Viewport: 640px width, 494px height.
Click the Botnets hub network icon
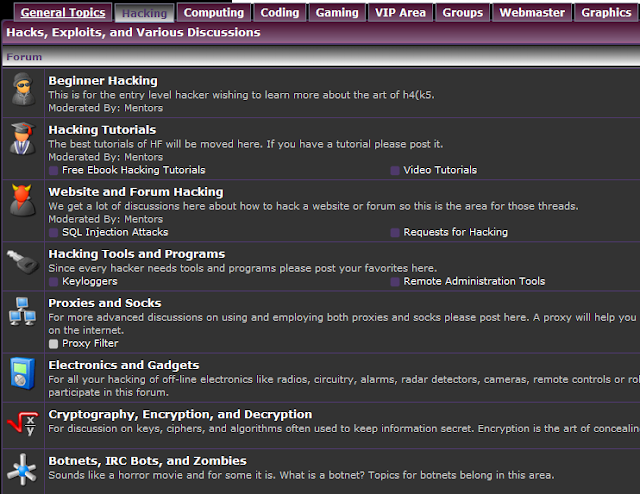pos(23,470)
